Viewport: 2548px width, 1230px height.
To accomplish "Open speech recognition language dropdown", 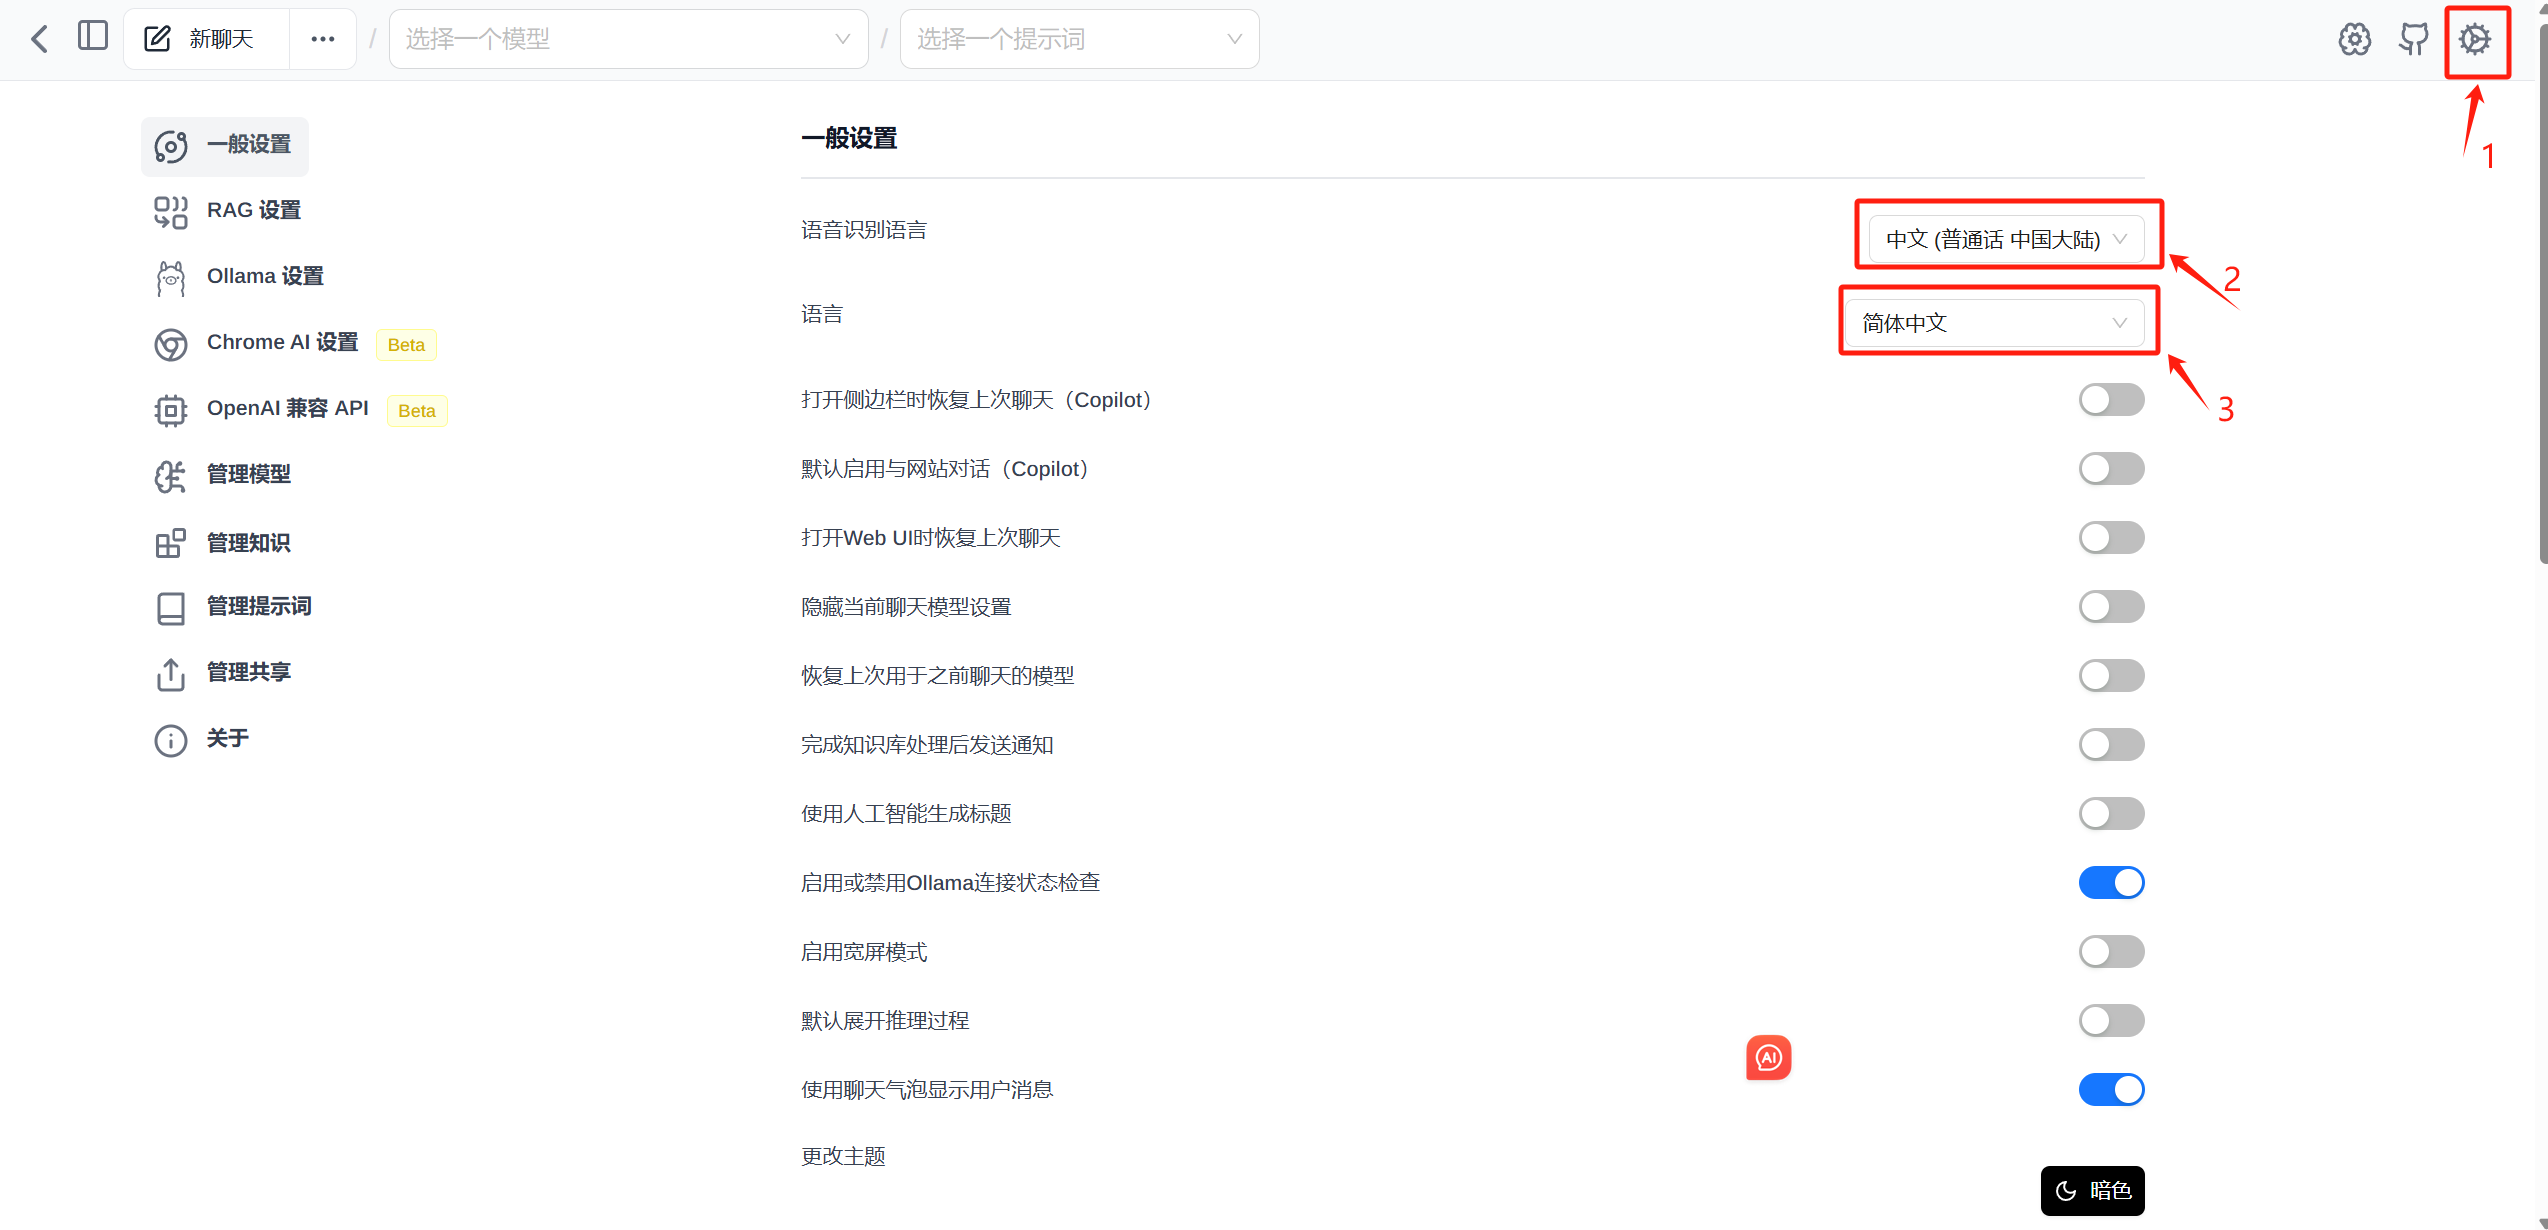I will tap(2006, 239).
